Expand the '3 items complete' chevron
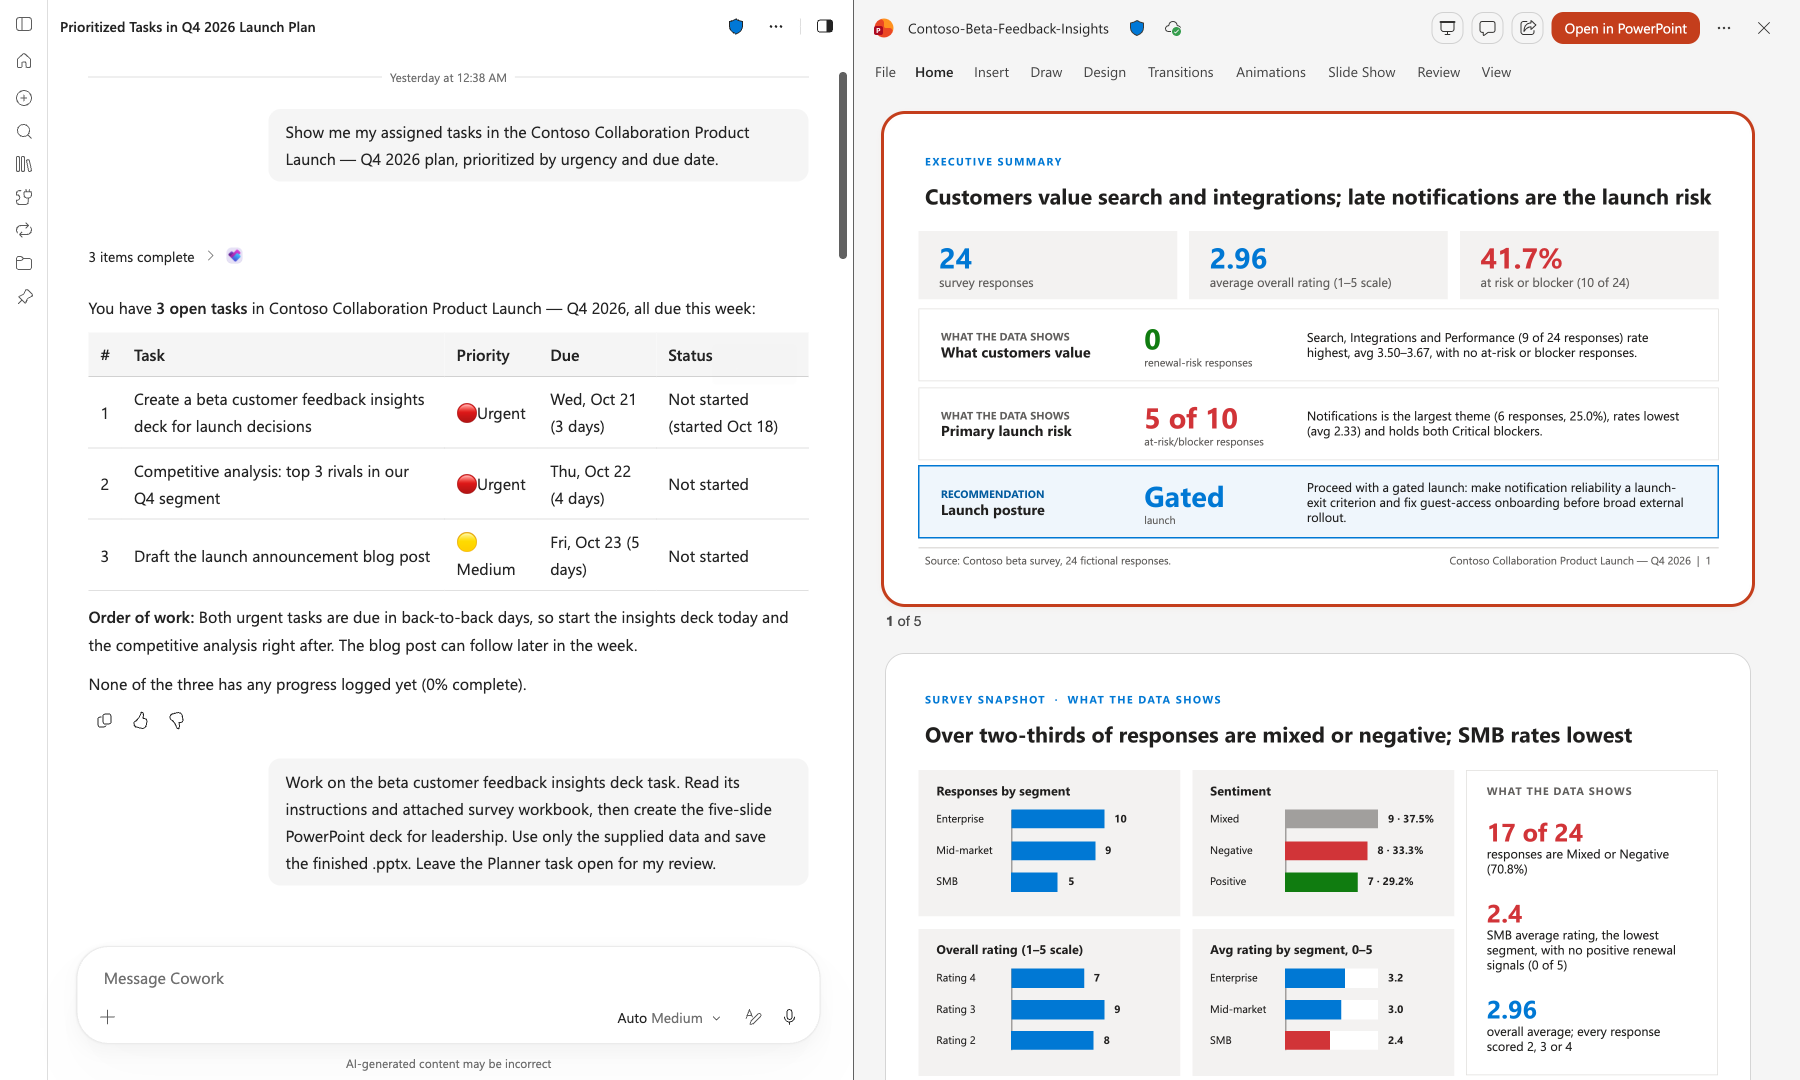The width and height of the screenshot is (1800, 1080). coord(210,256)
